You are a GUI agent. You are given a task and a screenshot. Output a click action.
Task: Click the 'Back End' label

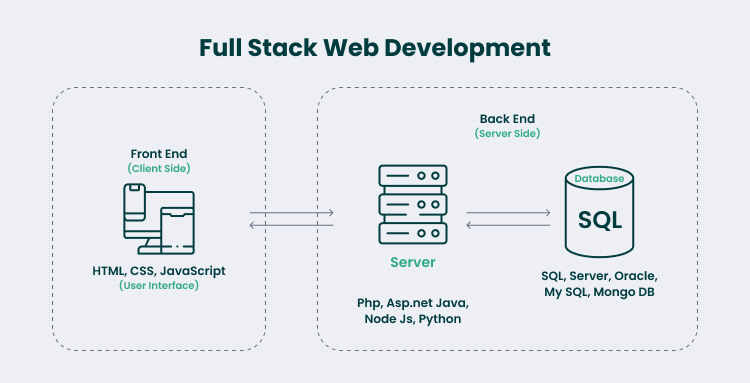[507, 119]
